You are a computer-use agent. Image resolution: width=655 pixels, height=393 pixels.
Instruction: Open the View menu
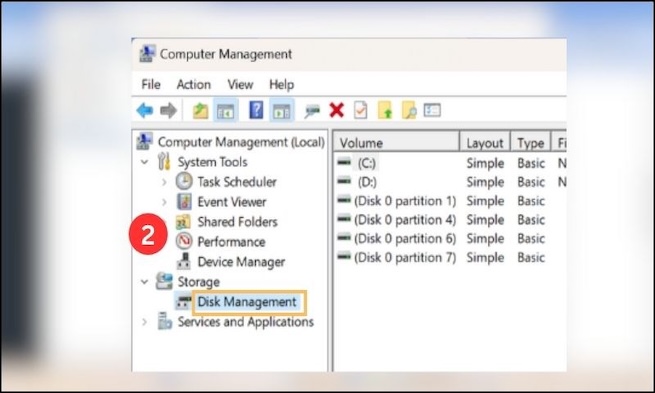point(240,84)
